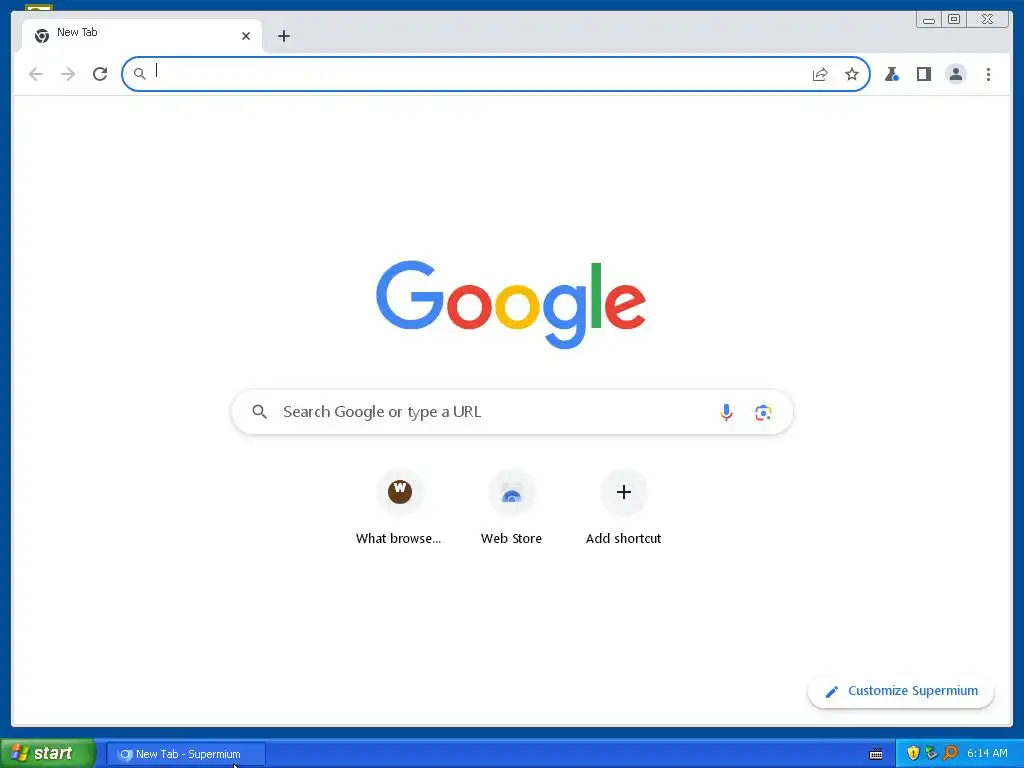
Task: Click the on-screen keyboard icon in taskbar
Action: 876,754
